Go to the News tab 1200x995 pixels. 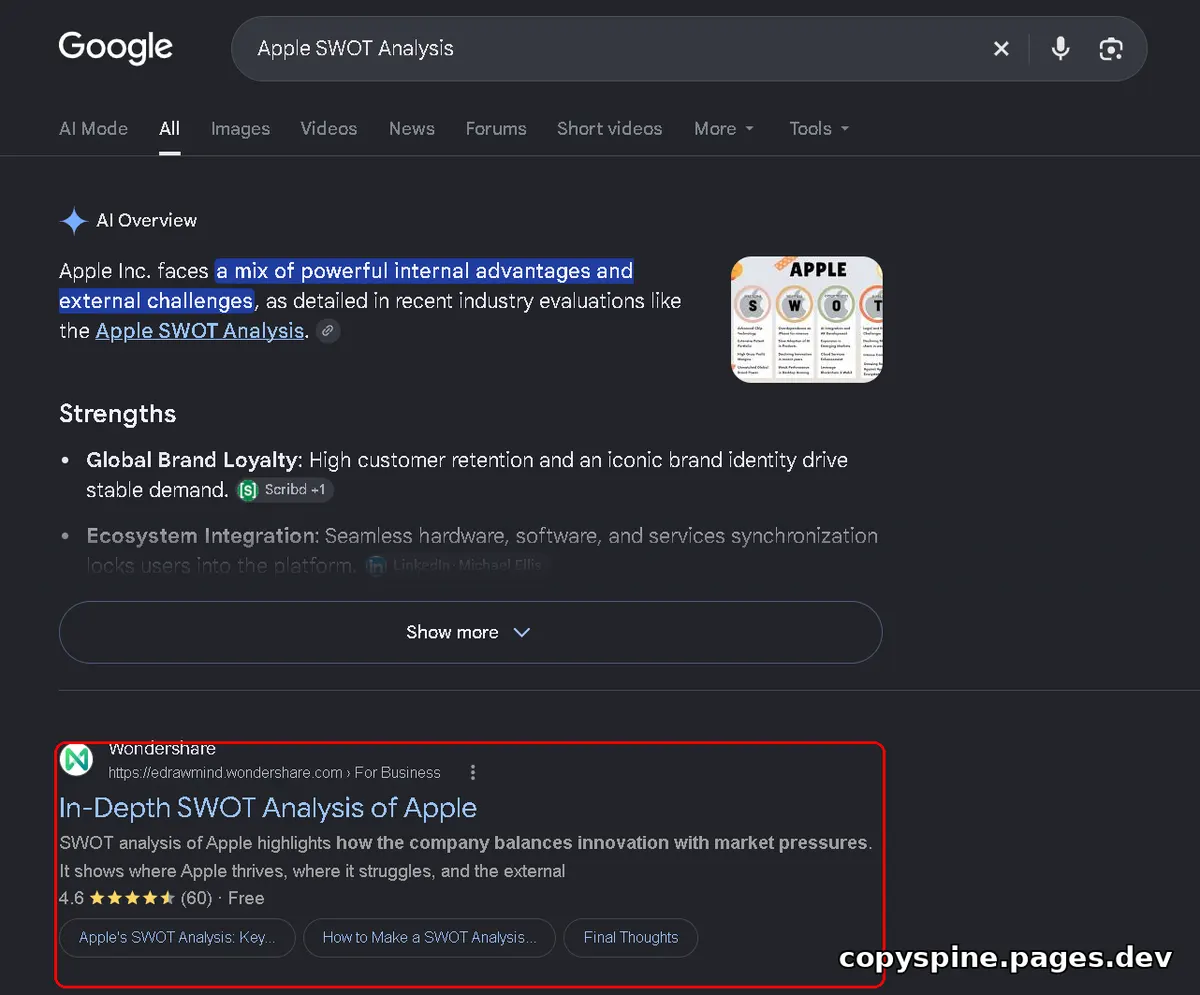pos(412,129)
